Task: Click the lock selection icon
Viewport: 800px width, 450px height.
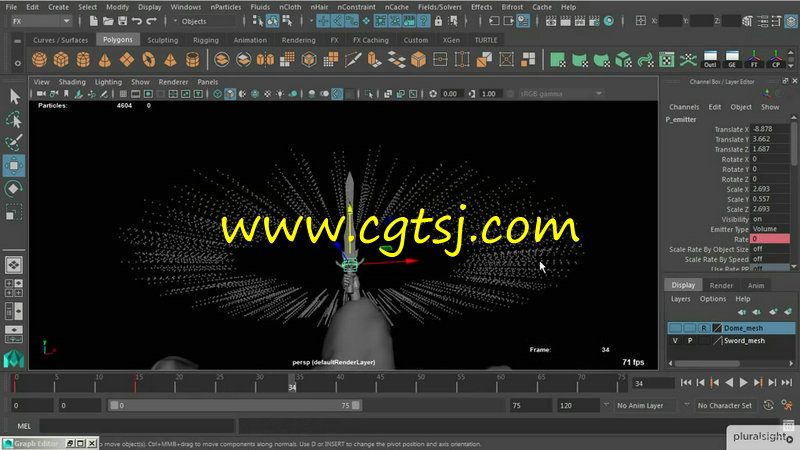Action: 438,21
